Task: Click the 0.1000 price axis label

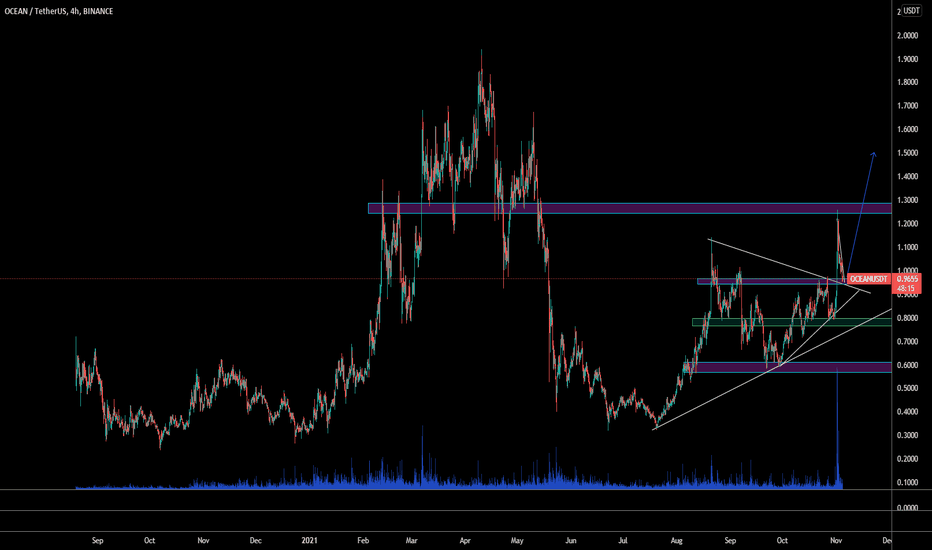Action: [907, 483]
